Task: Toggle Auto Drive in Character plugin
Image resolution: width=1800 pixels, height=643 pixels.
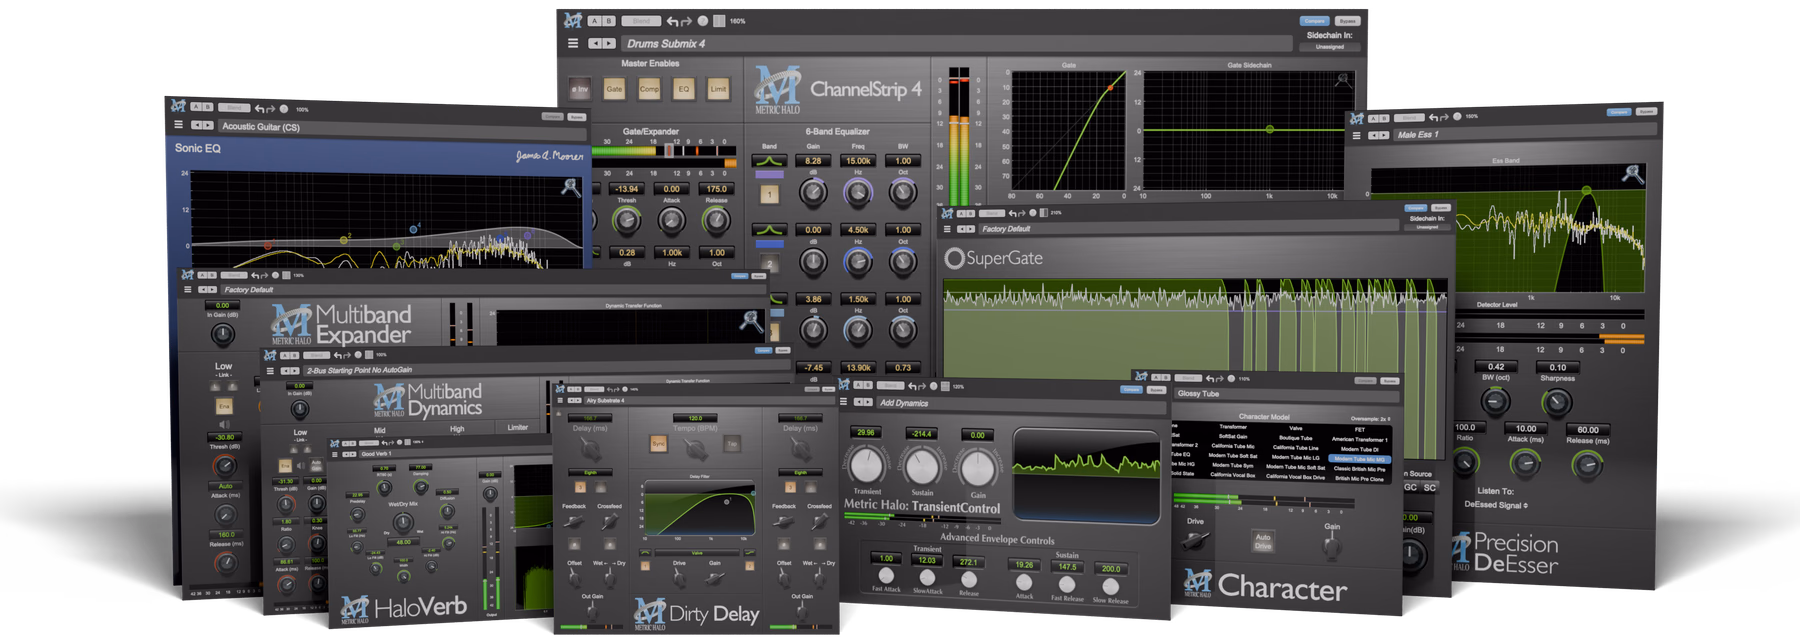Action: pyautogui.click(x=1263, y=541)
